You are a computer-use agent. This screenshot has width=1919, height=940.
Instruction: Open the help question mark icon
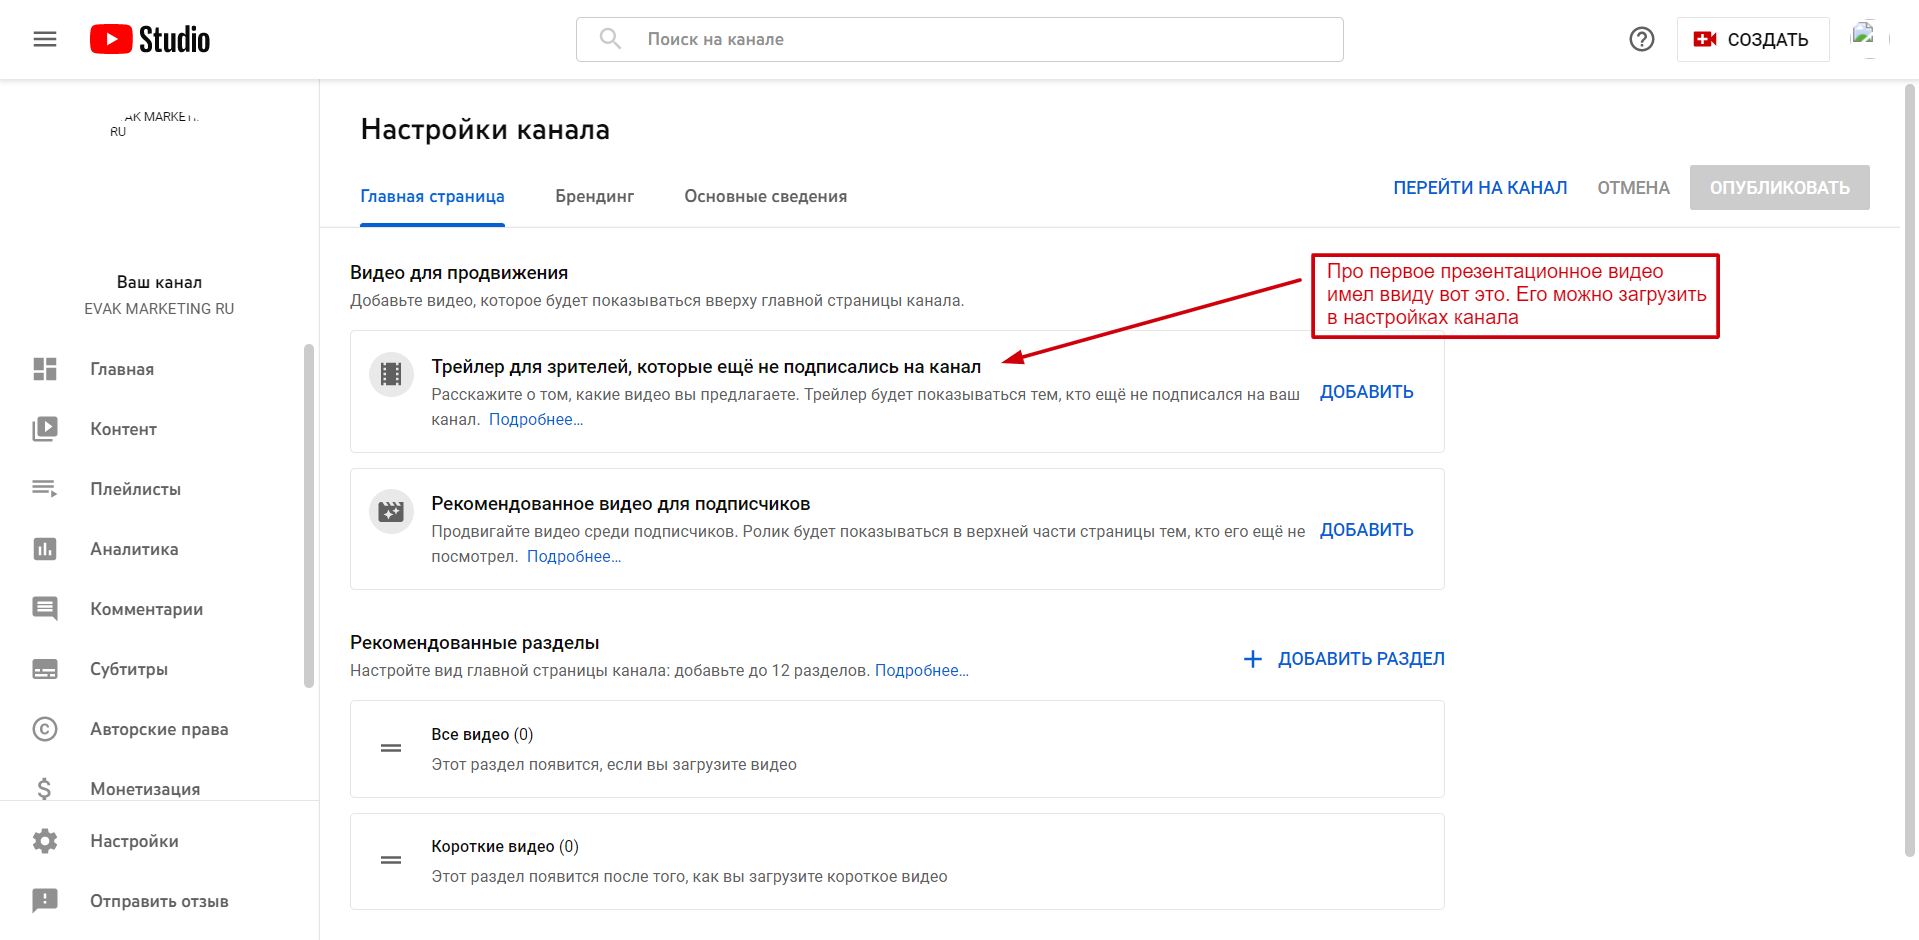(x=1642, y=39)
